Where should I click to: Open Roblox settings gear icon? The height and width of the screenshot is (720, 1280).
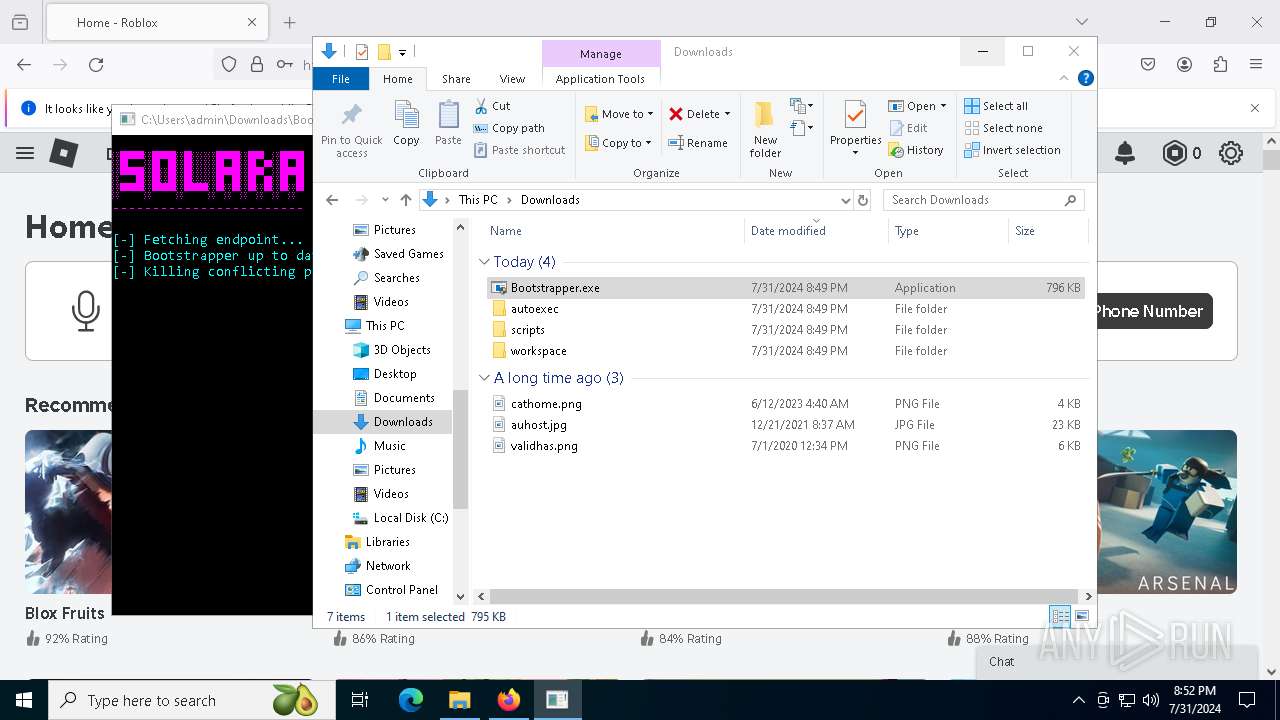1231,153
